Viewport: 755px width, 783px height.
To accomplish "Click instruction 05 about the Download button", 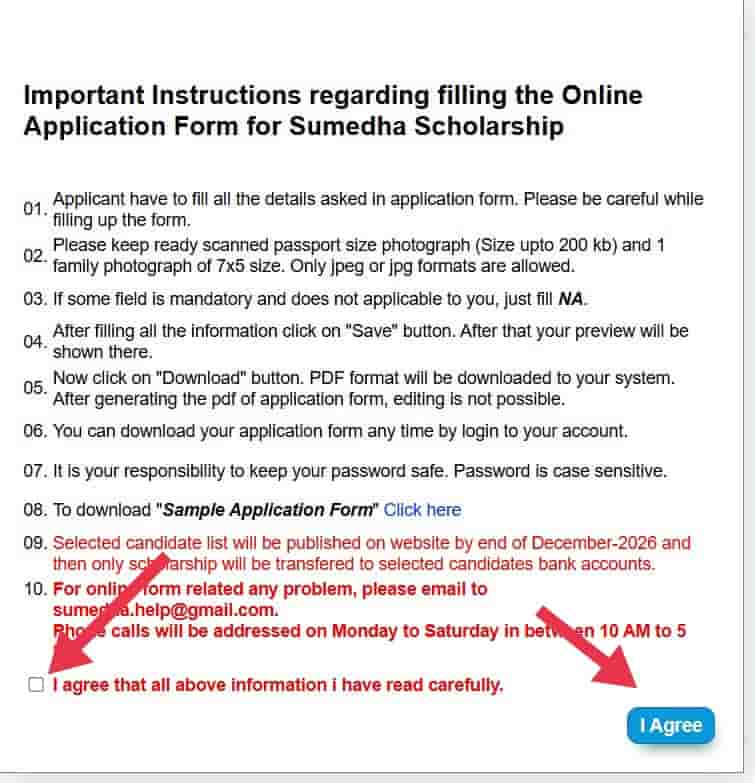I will coord(364,389).
